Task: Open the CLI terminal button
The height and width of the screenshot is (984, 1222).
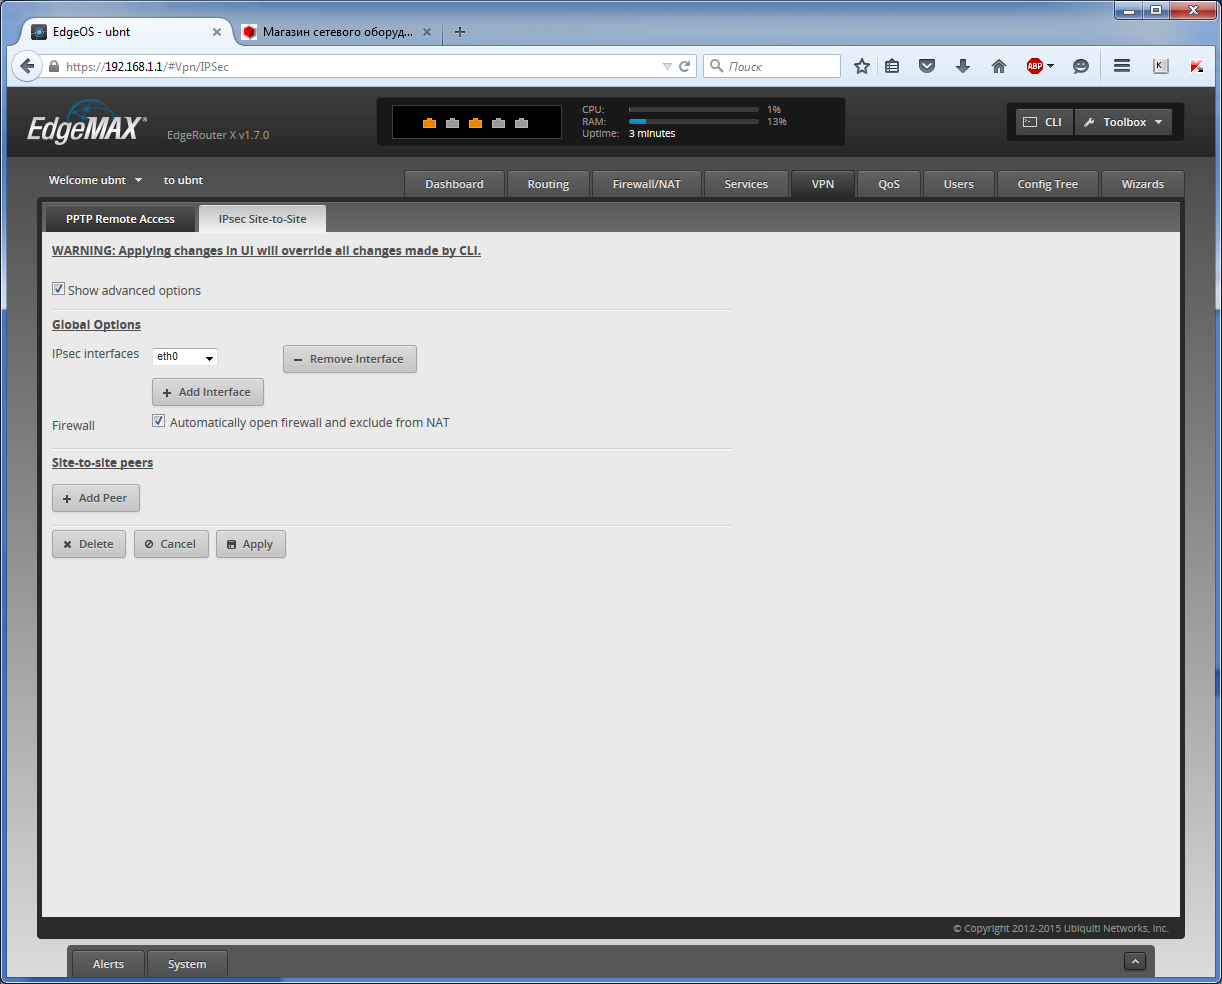Action: (1043, 122)
